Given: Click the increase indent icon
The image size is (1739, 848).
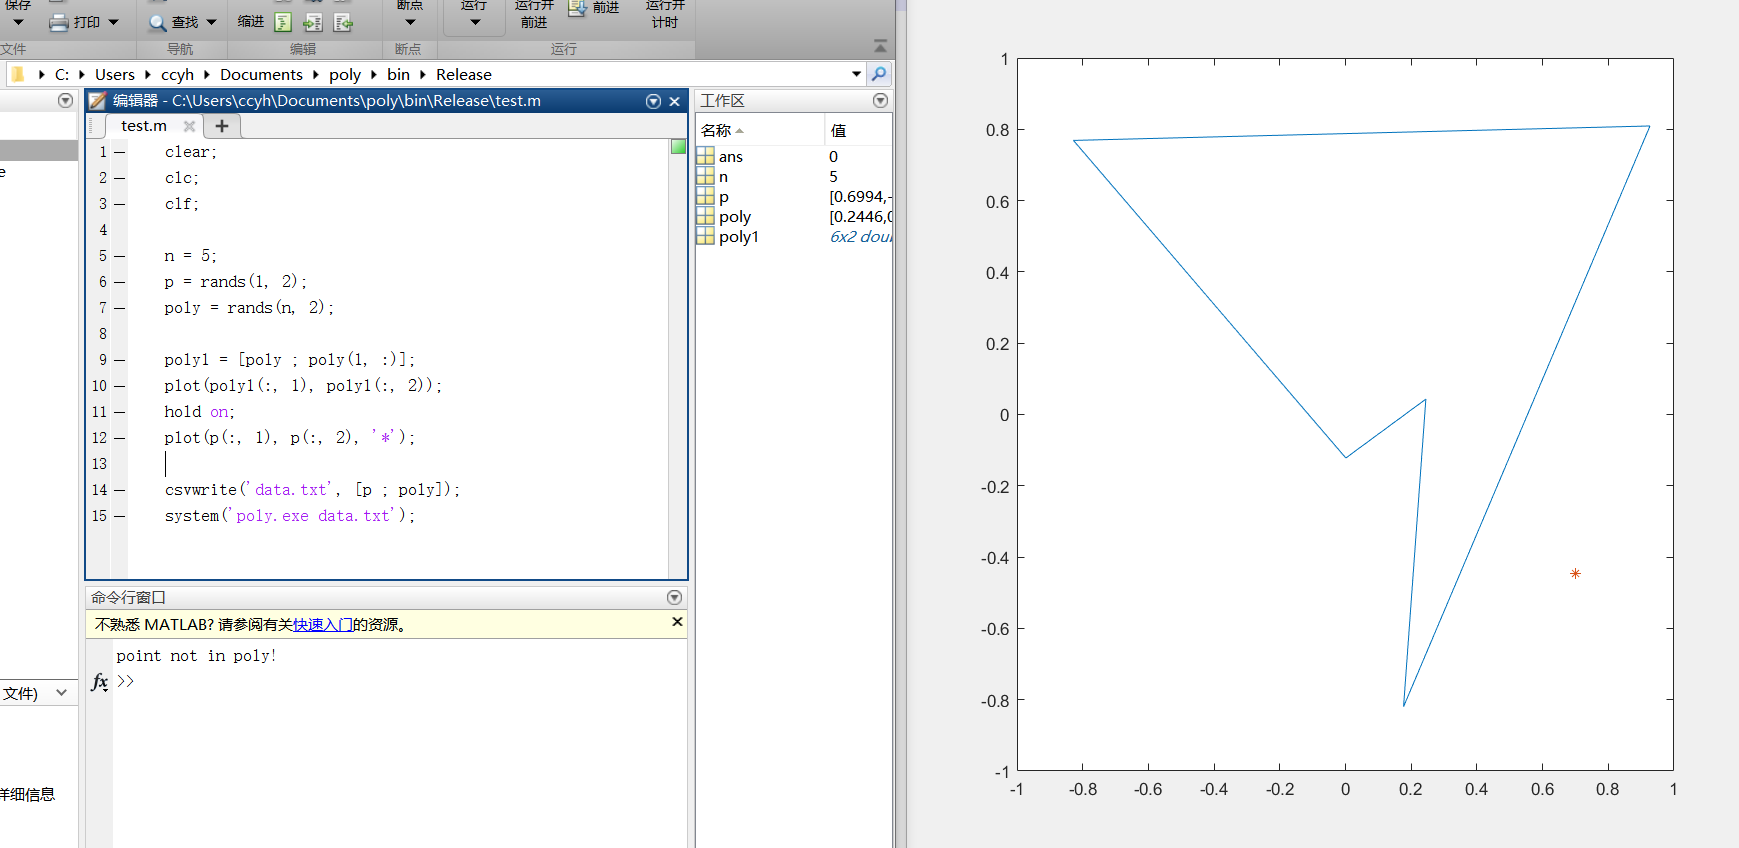Looking at the screenshot, I should coord(313,22).
